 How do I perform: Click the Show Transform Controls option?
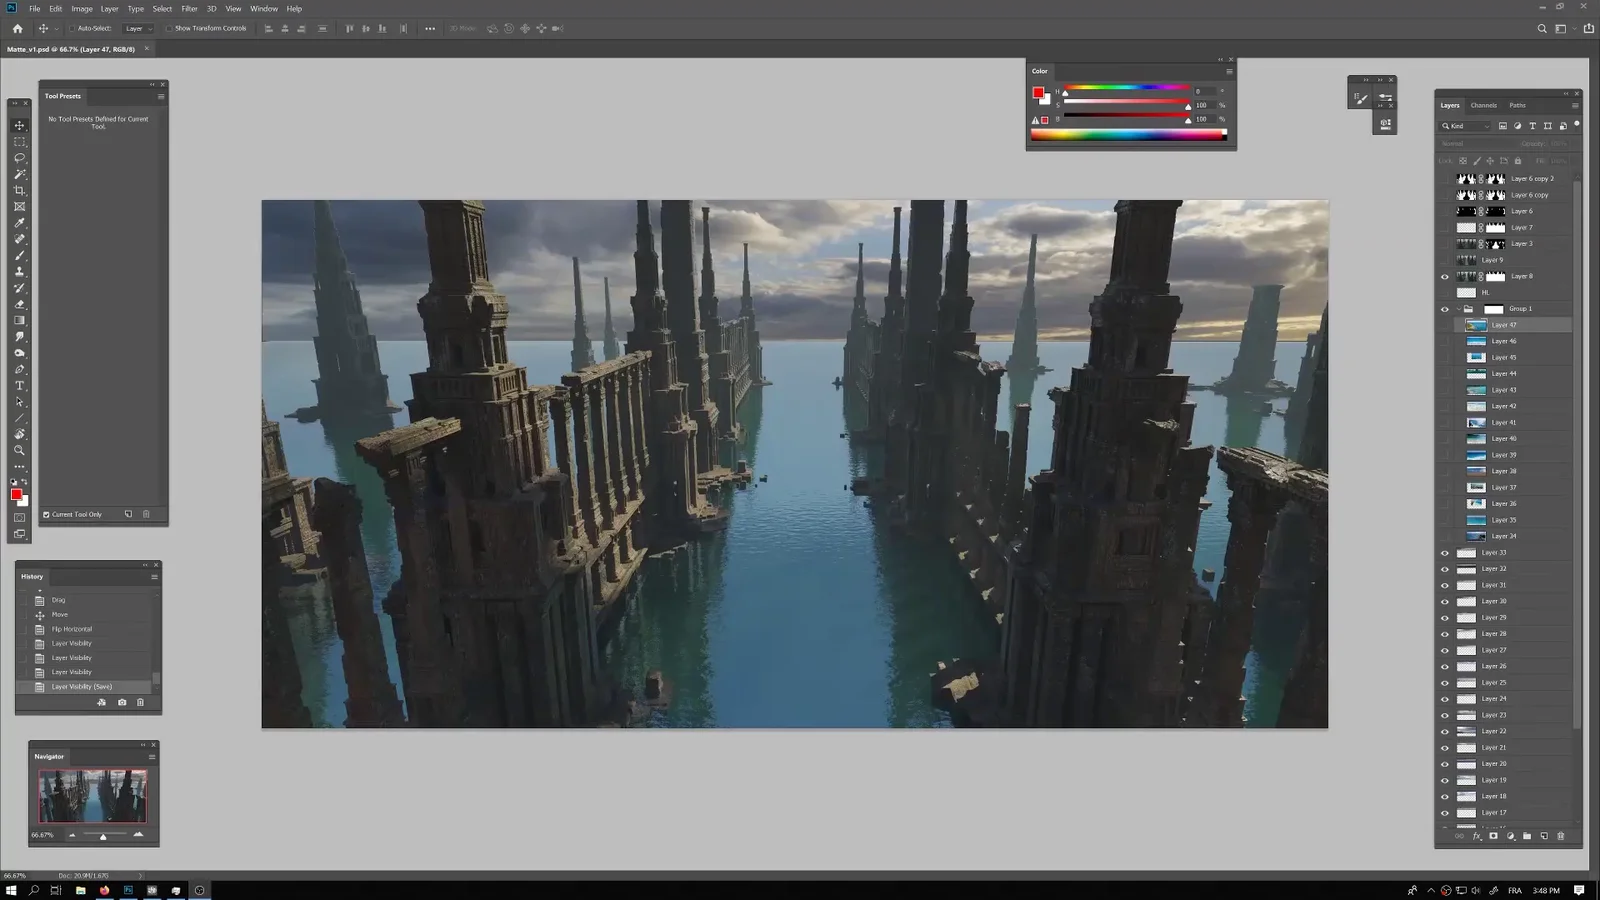click(x=170, y=28)
